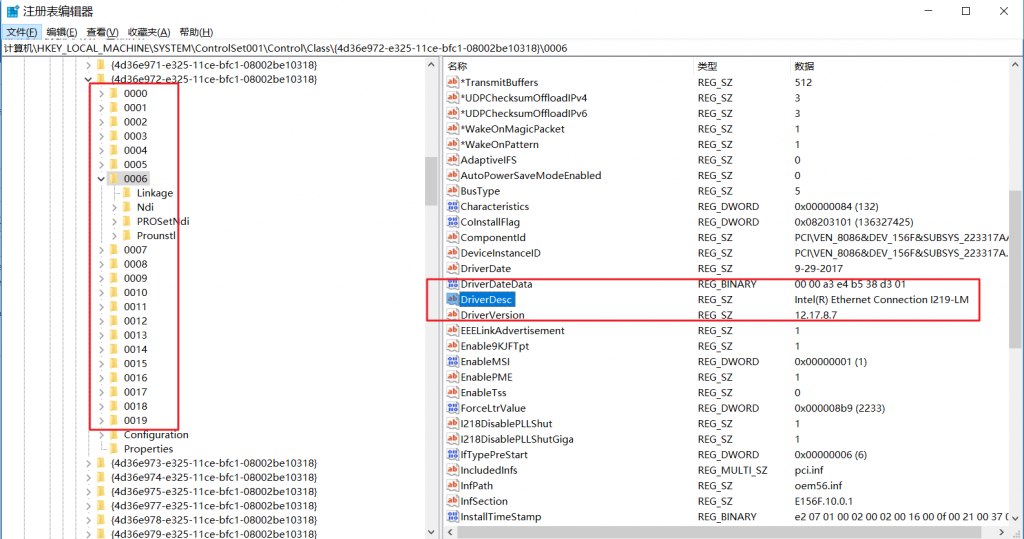Screen dimensions: 1024x539
Task: Click the Registry Editor app icon in title bar
Action: 12,11
